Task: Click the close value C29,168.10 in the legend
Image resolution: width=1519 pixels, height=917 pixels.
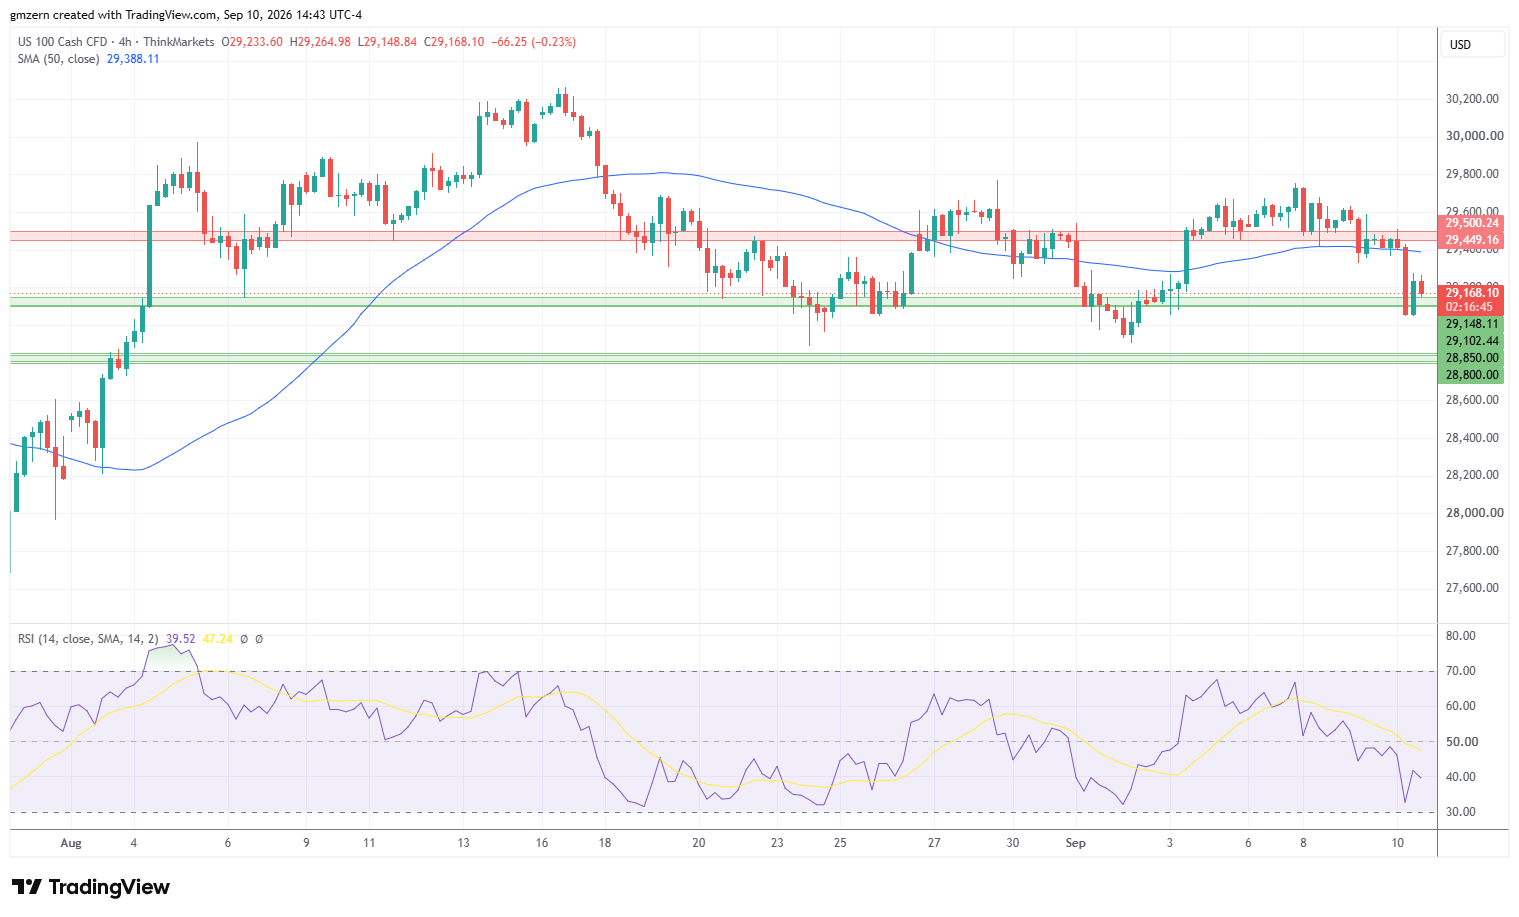Action: pos(454,42)
